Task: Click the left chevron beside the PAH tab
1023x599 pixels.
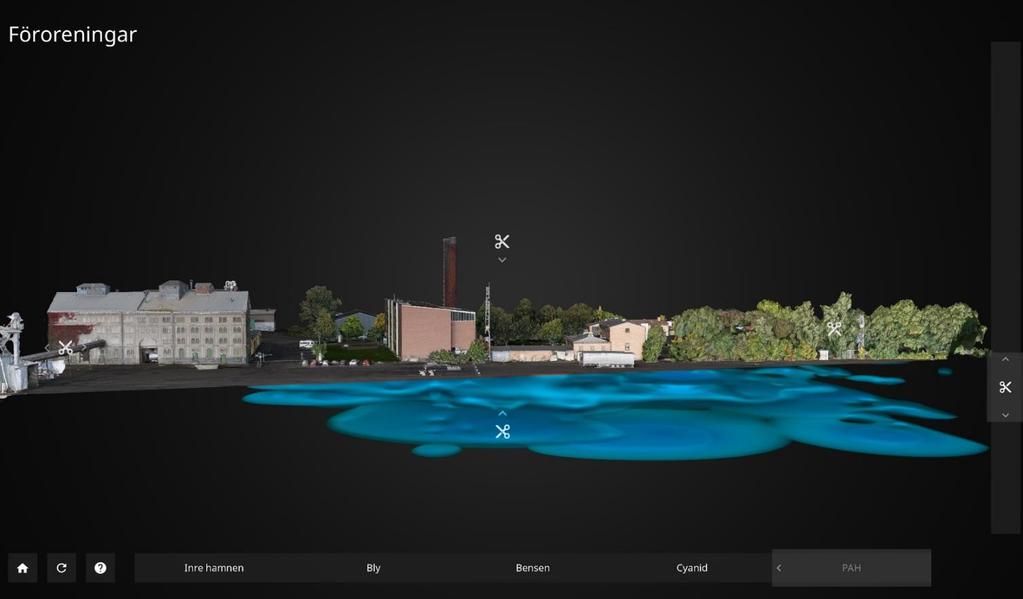Action: tap(778, 568)
